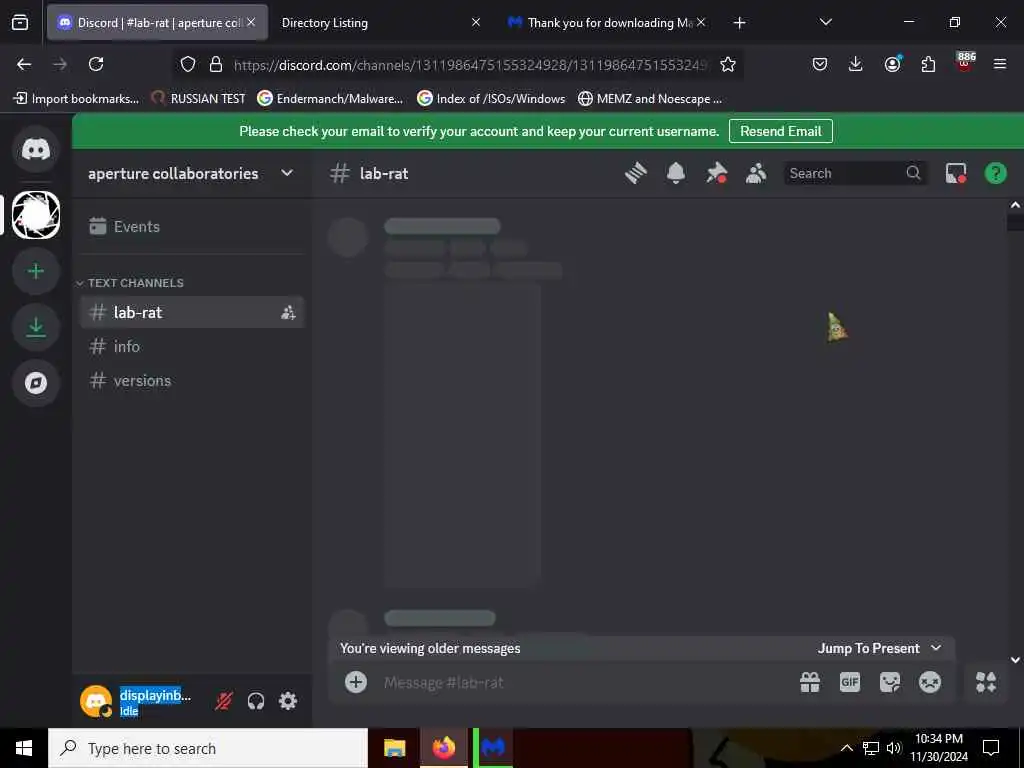Open the green Help icon
Screen dimensions: 1024x768
[995, 173]
